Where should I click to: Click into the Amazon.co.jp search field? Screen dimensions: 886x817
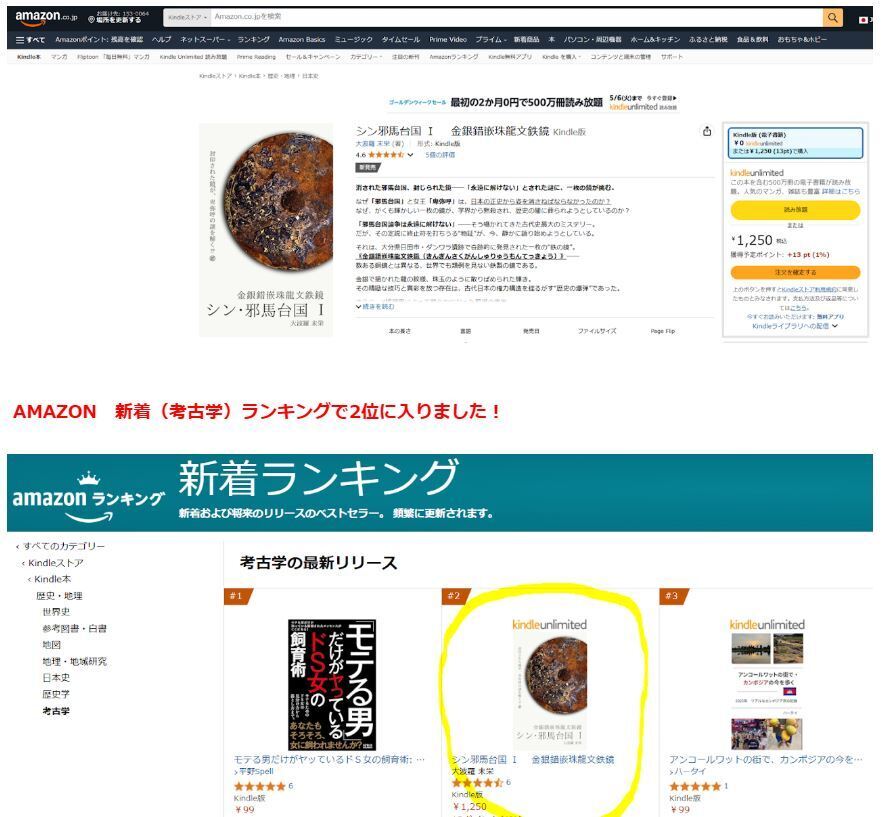pos(516,18)
